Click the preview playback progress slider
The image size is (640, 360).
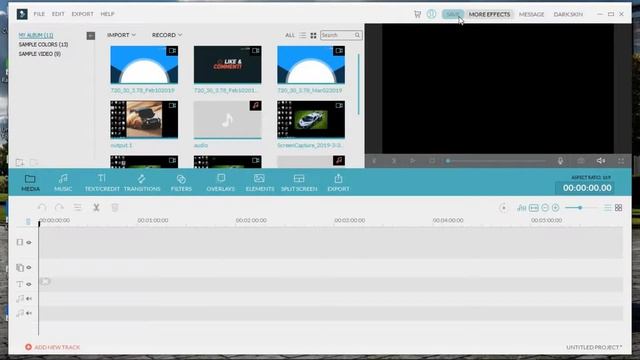(x=496, y=161)
